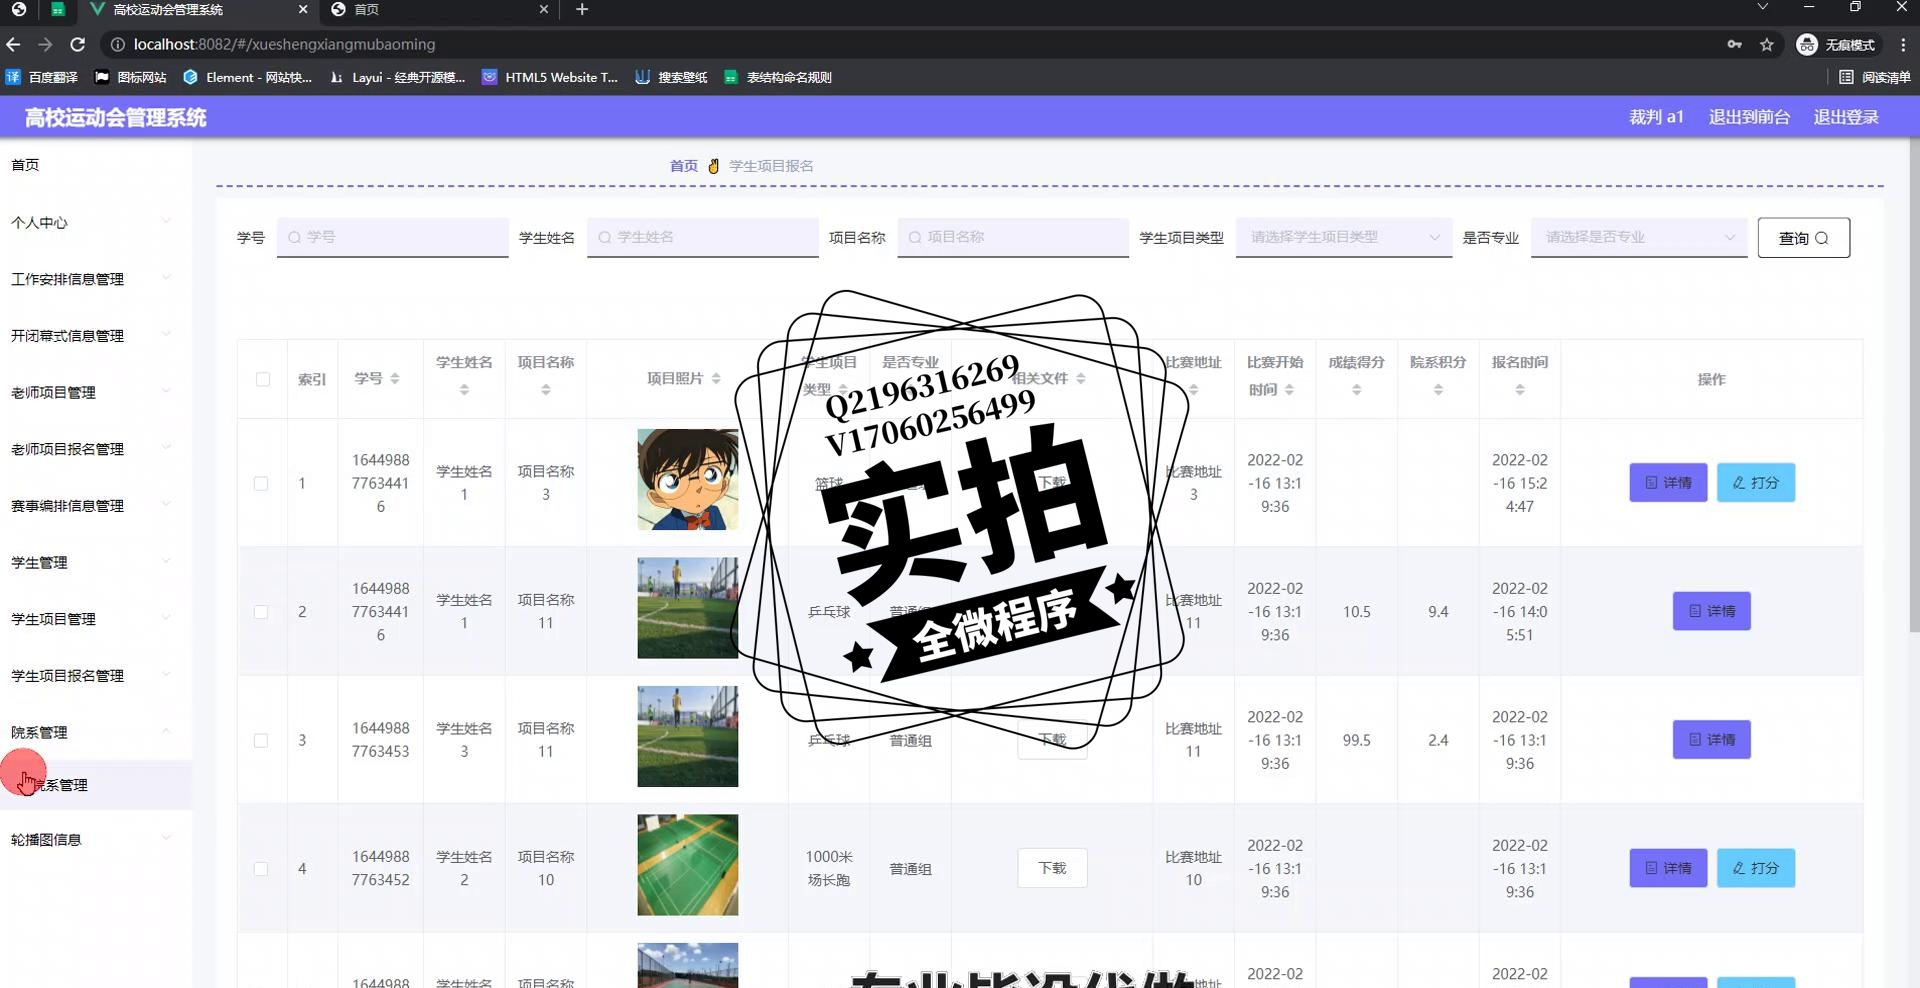This screenshot has width=1920, height=988.
Task: Sort table by 项目名称 column arrows
Action: [546, 390]
